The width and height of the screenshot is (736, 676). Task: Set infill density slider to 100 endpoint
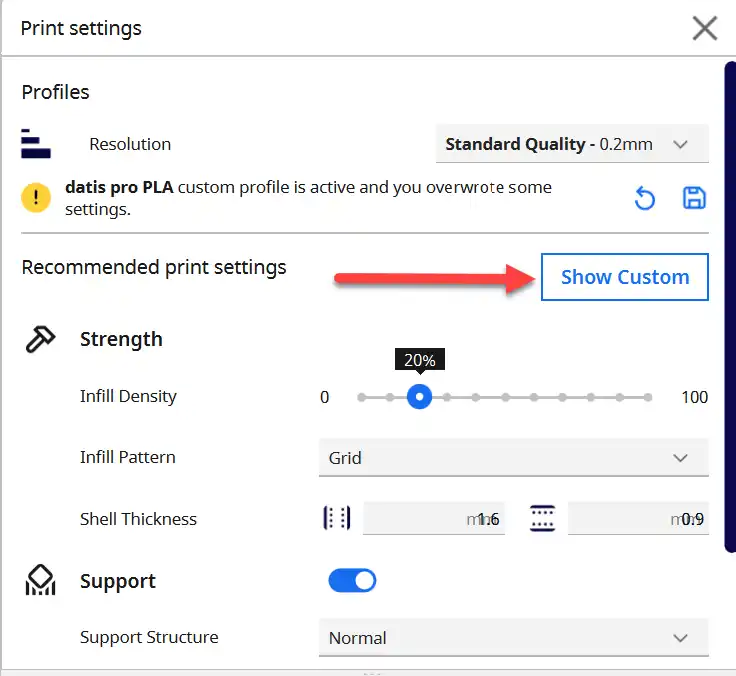click(648, 398)
